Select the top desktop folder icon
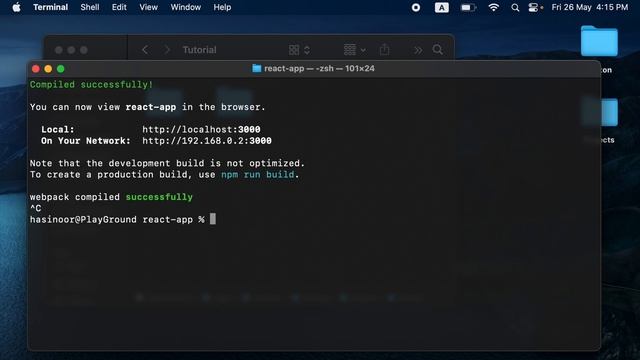This screenshot has width=640, height=360. pos(599,41)
